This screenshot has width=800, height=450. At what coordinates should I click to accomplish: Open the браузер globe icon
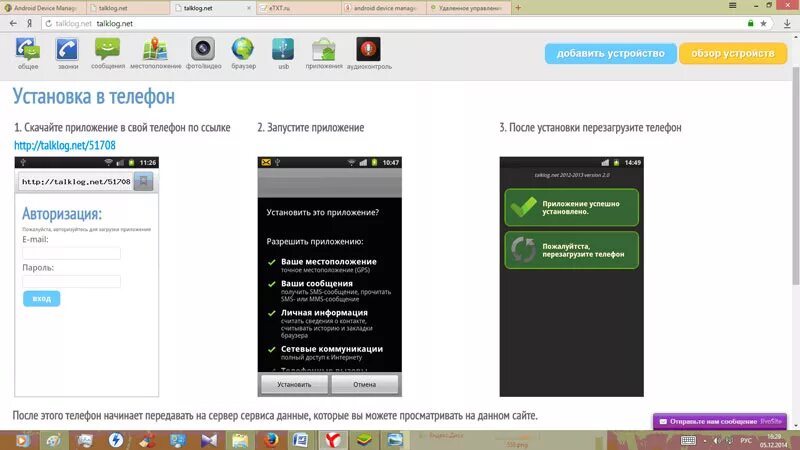click(243, 53)
